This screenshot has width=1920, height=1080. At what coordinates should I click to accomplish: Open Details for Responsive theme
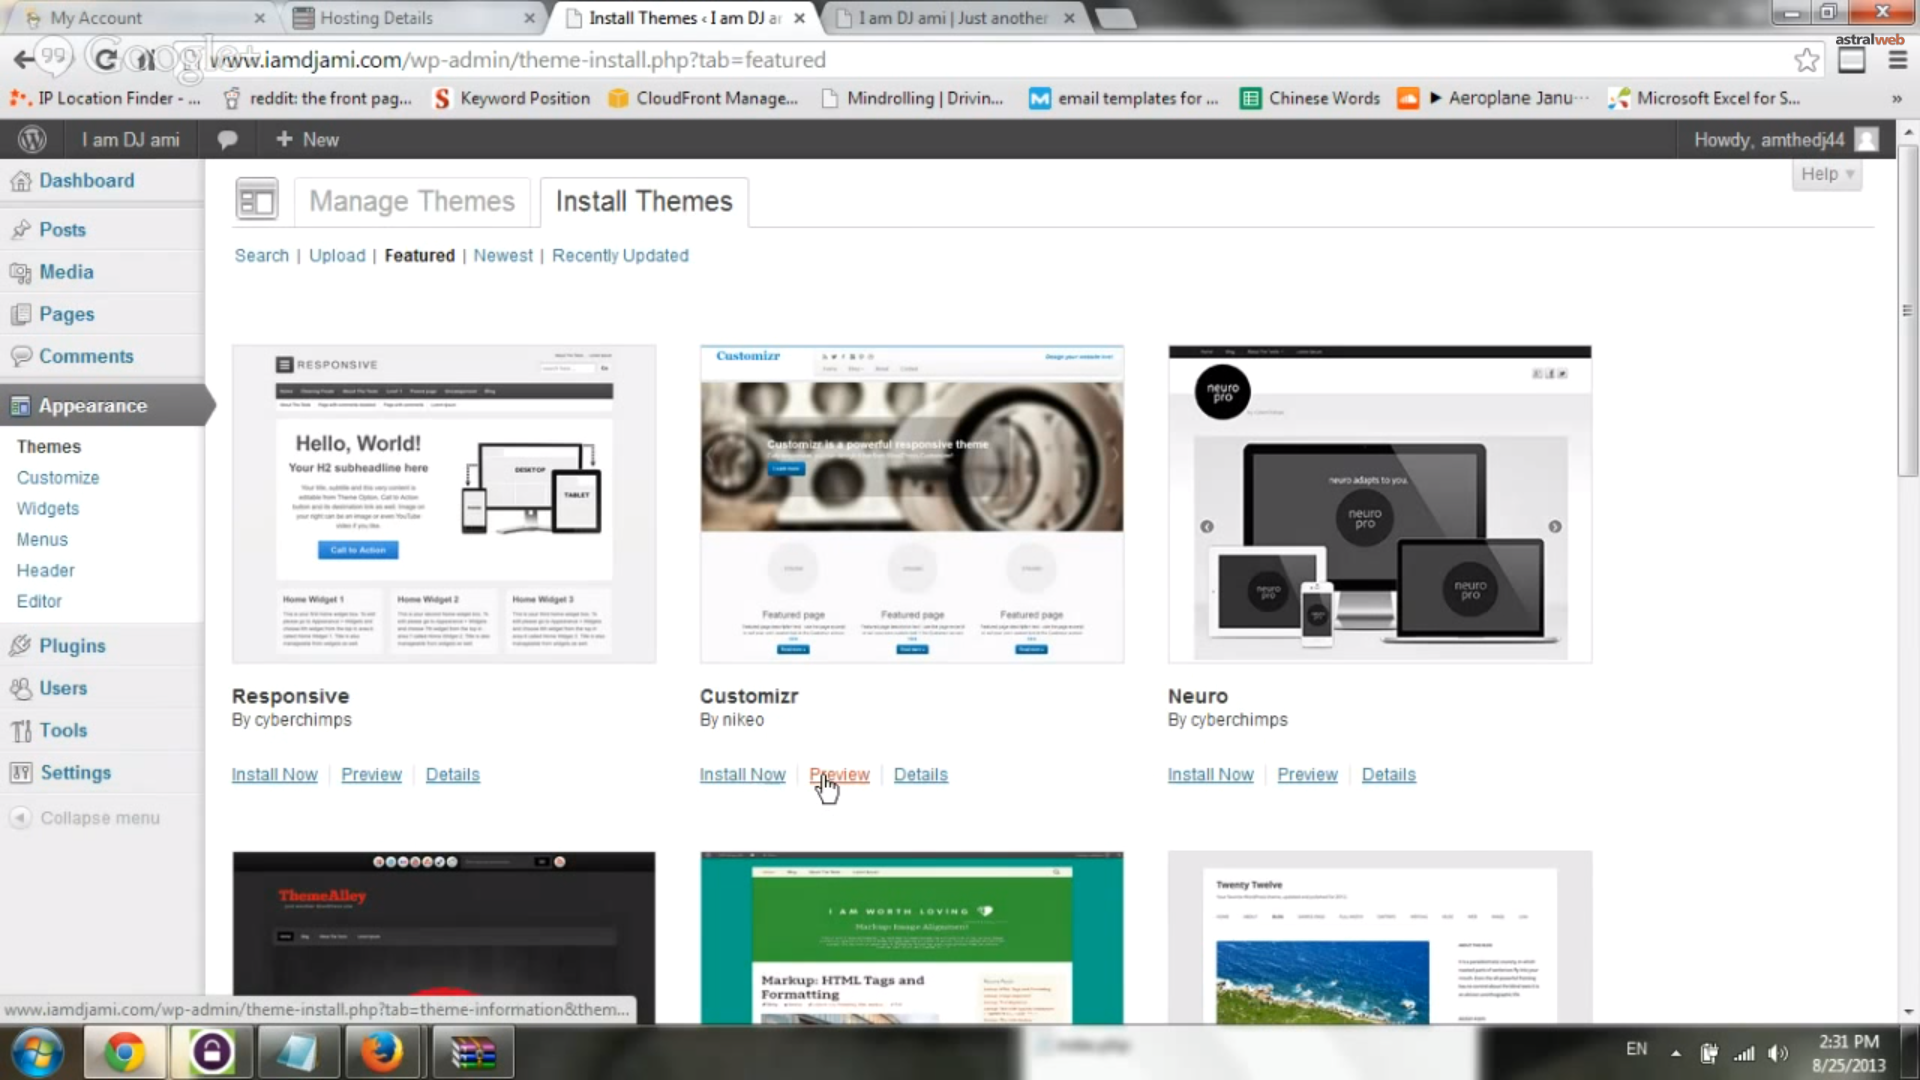[452, 774]
